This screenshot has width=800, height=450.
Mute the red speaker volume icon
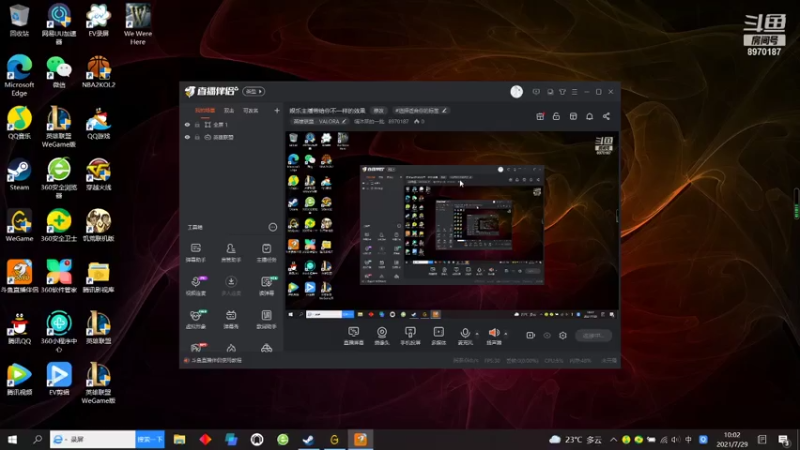[x=493, y=333]
